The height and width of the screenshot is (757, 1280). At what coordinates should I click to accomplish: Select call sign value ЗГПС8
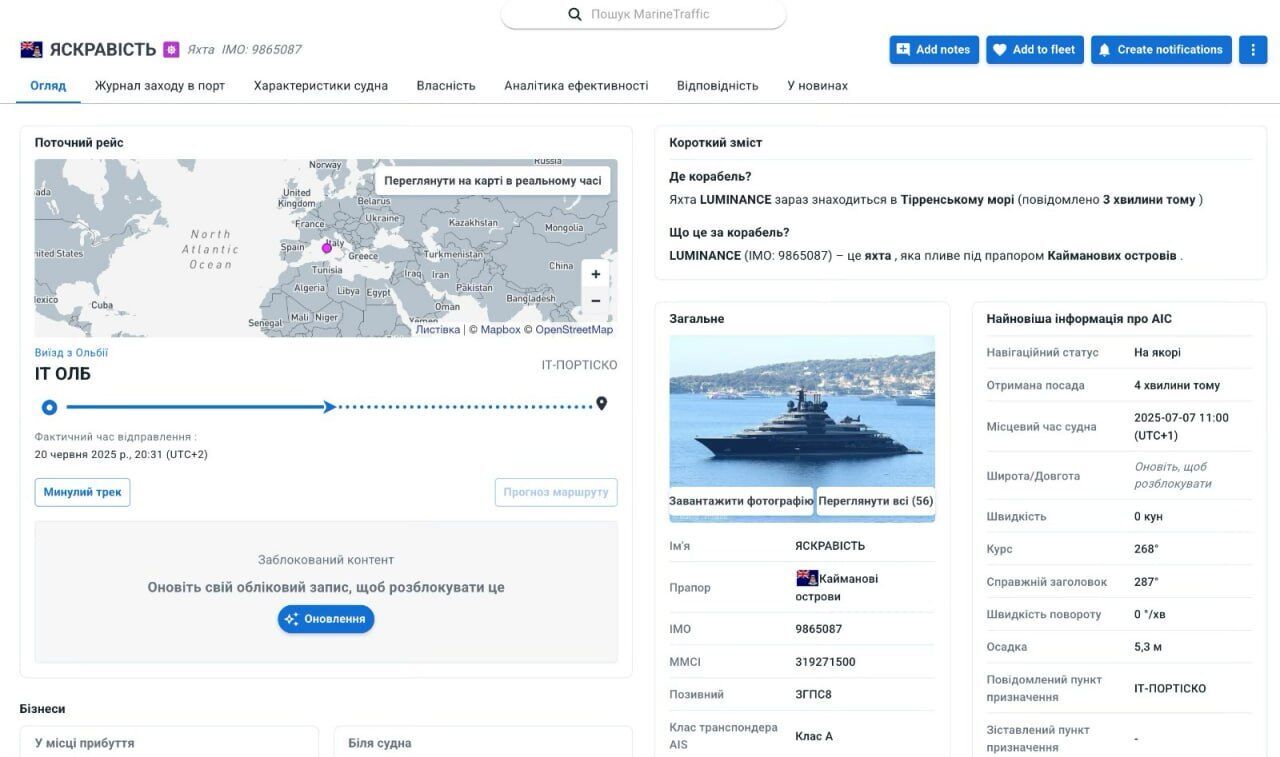coord(813,694)
